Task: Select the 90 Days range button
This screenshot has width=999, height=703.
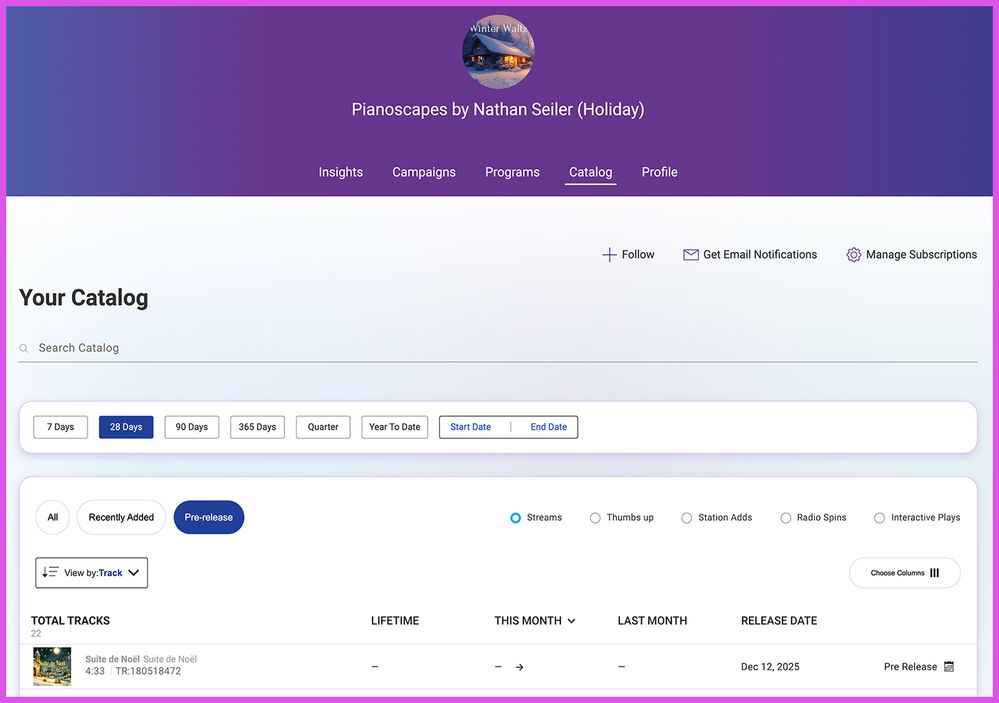Action: pyautogui.click(x=191, y=427)
